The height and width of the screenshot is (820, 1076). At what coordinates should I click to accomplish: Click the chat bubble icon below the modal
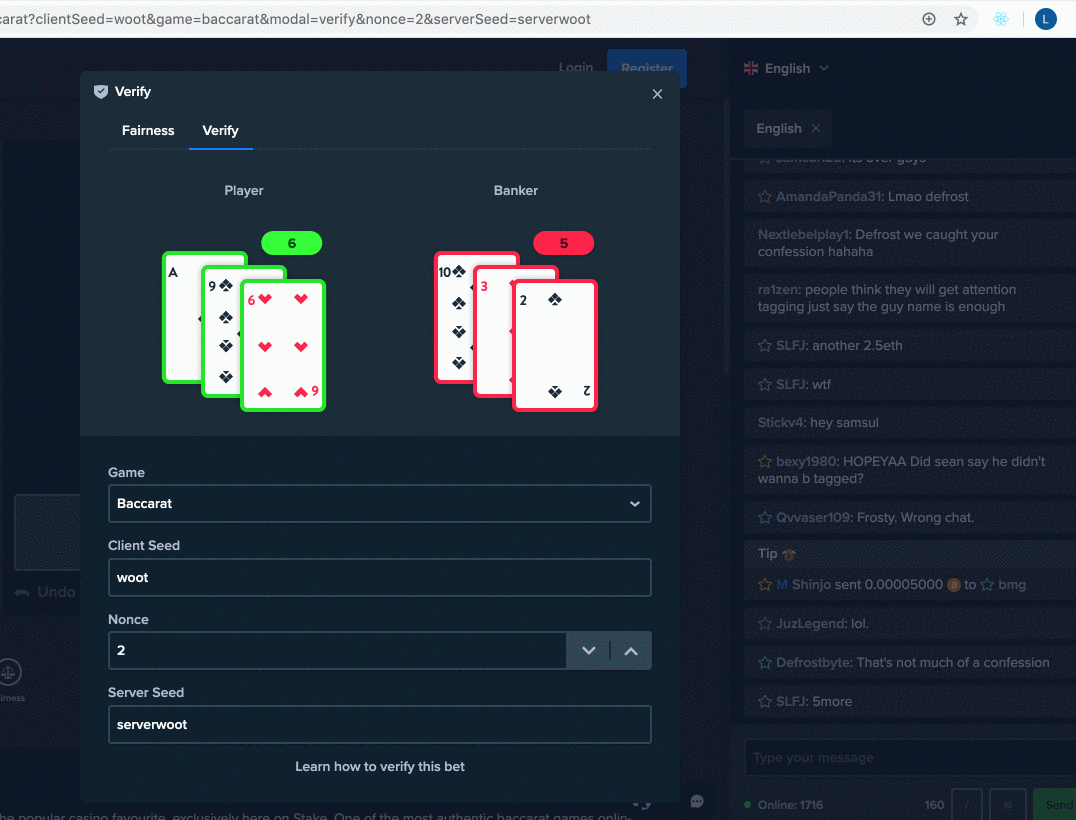697,801
